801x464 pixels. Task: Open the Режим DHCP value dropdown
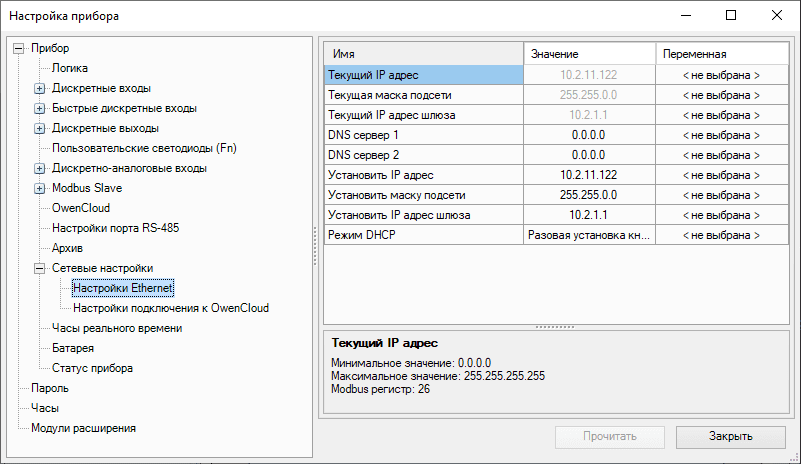point(589,235)
